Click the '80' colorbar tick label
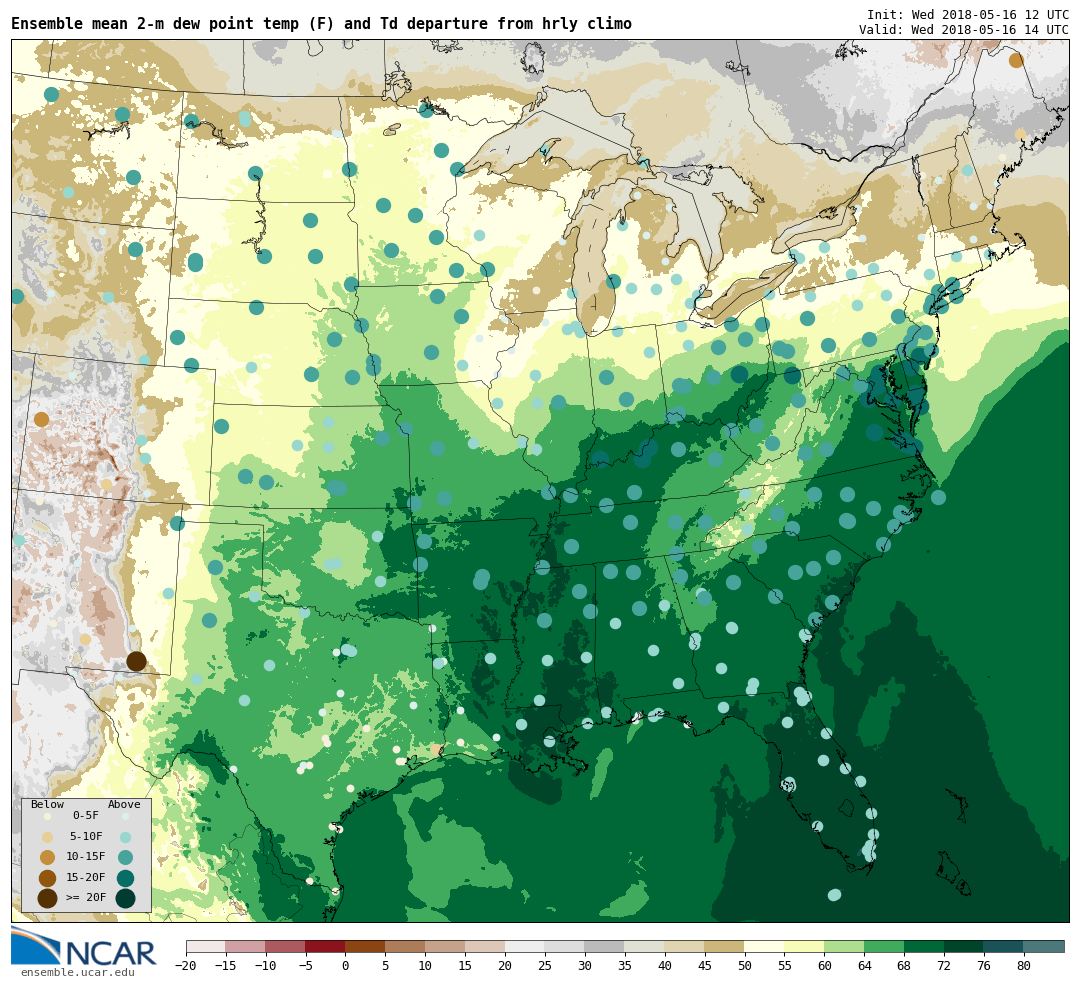 1024,965
